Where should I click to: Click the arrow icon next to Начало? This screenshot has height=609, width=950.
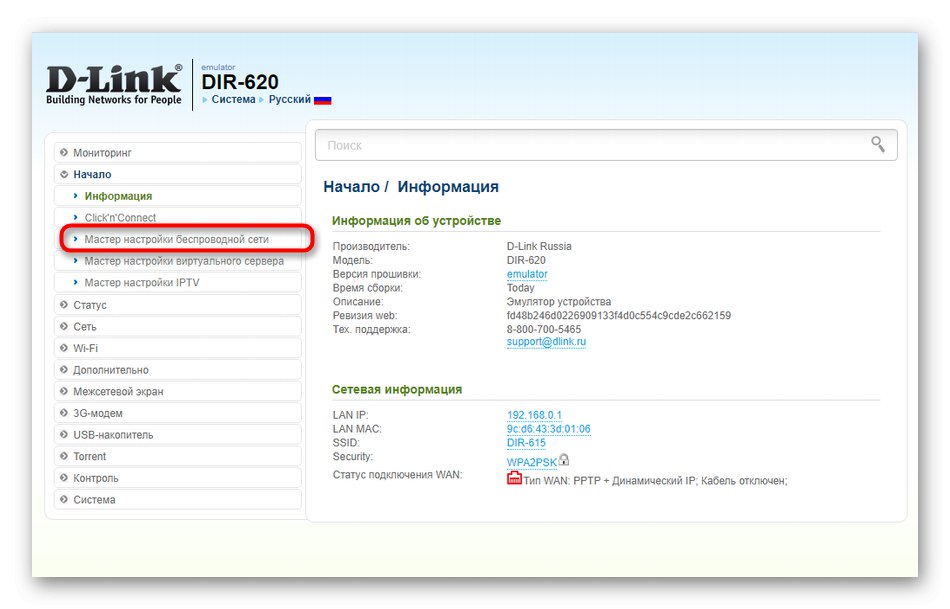click(x=64, y=174)
